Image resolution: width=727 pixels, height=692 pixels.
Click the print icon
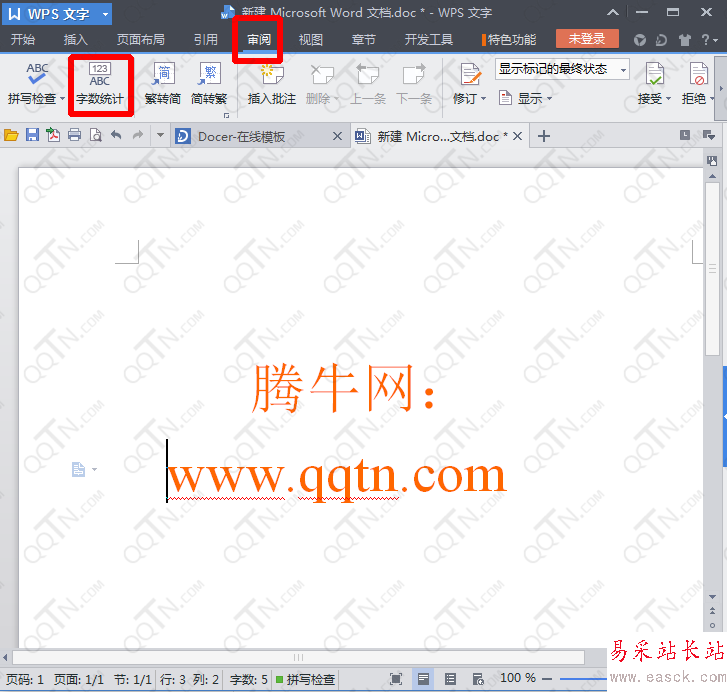[74, 135]
